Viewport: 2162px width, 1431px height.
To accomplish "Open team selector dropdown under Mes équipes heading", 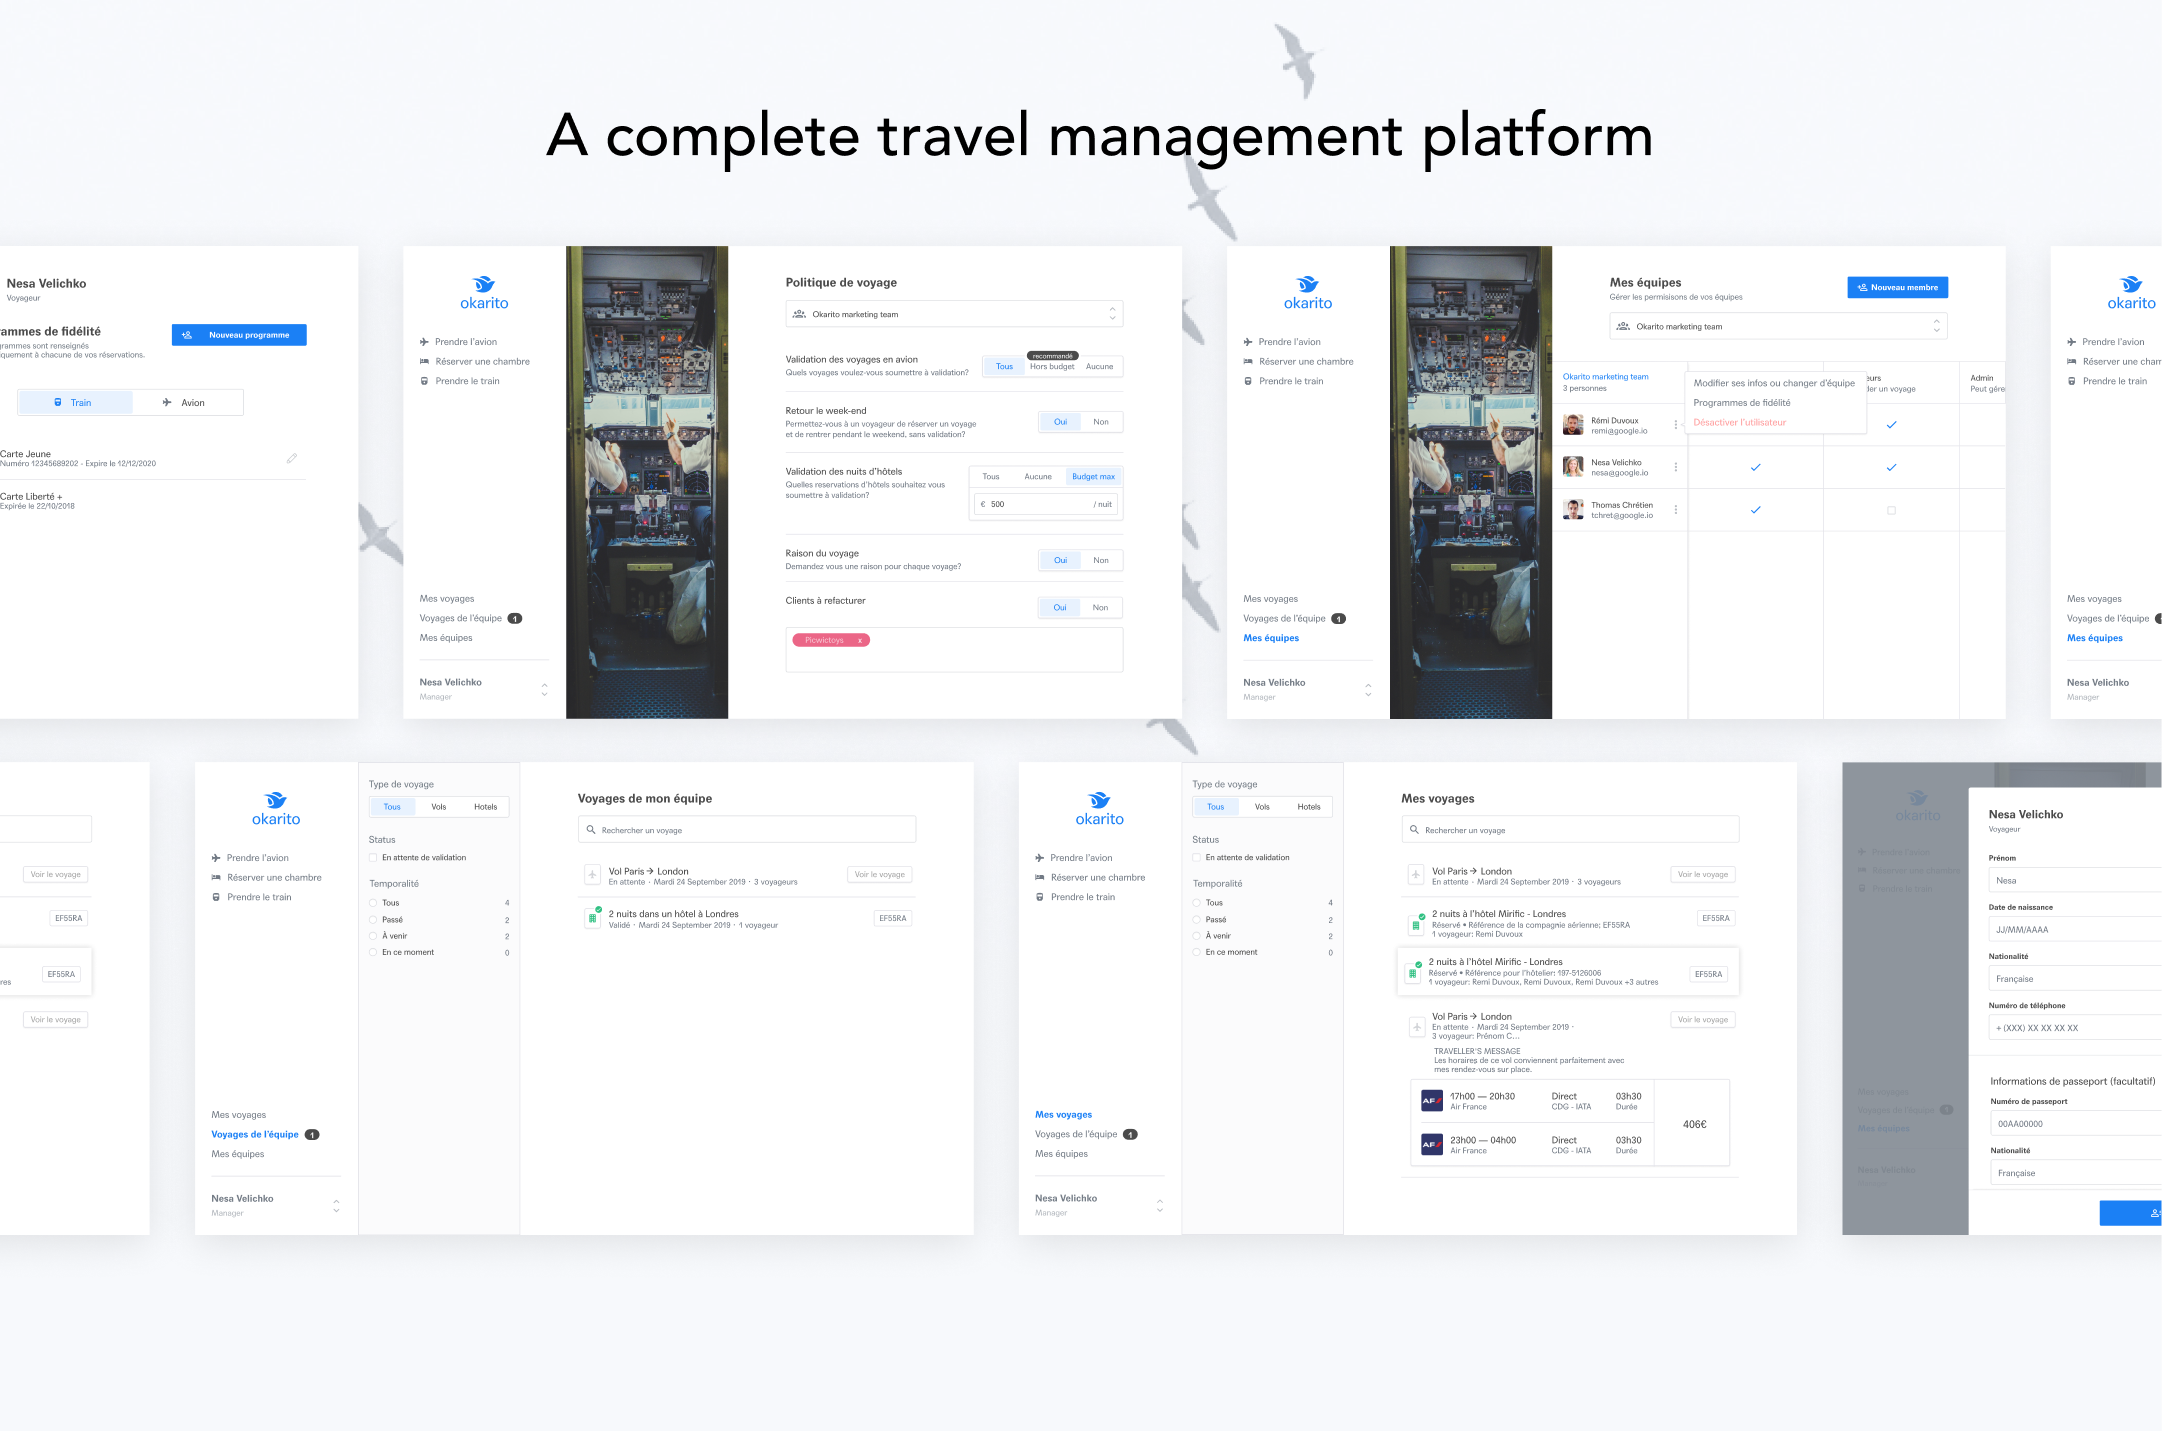I will pos(1778,326).
